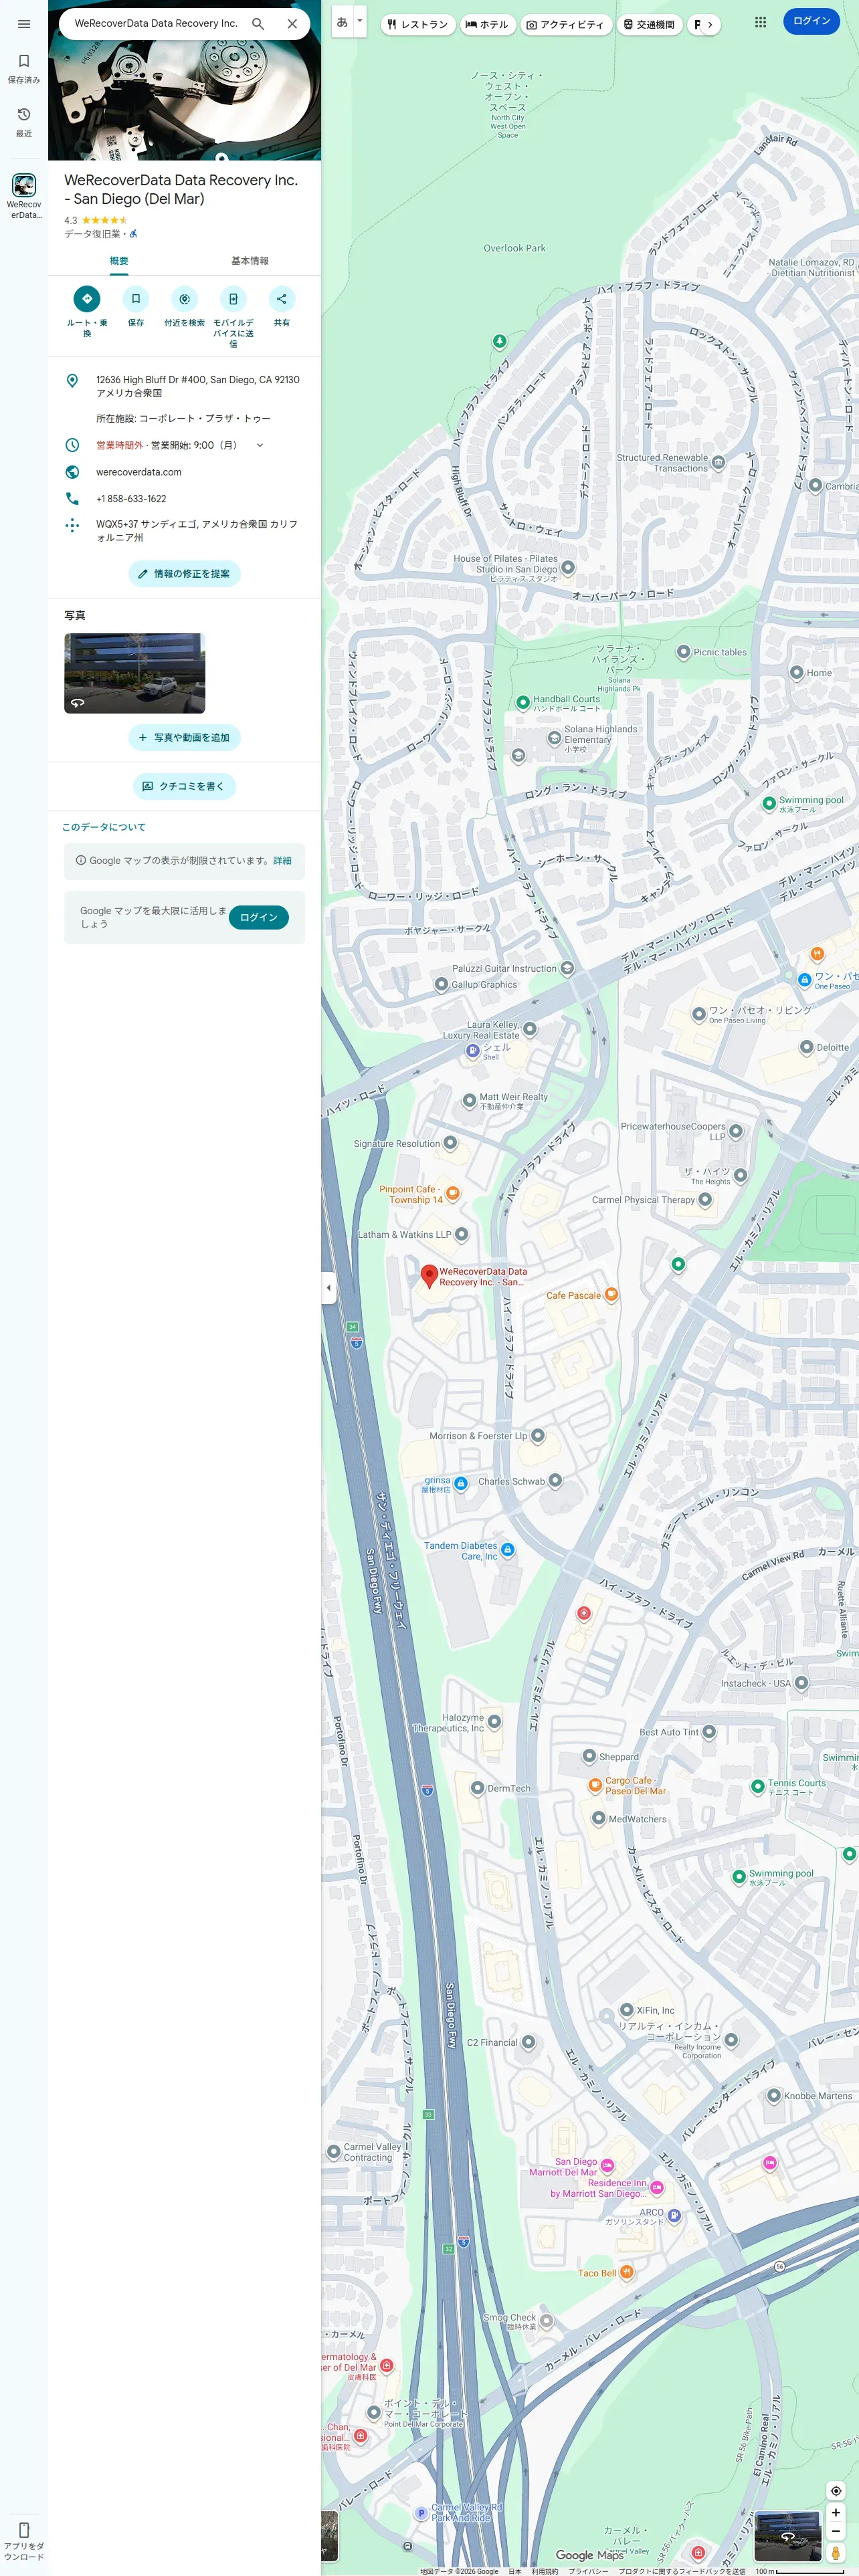Select the Charles Schwab marker
The height and width of the screenshot is (2576, 859).
[555, 1480]
